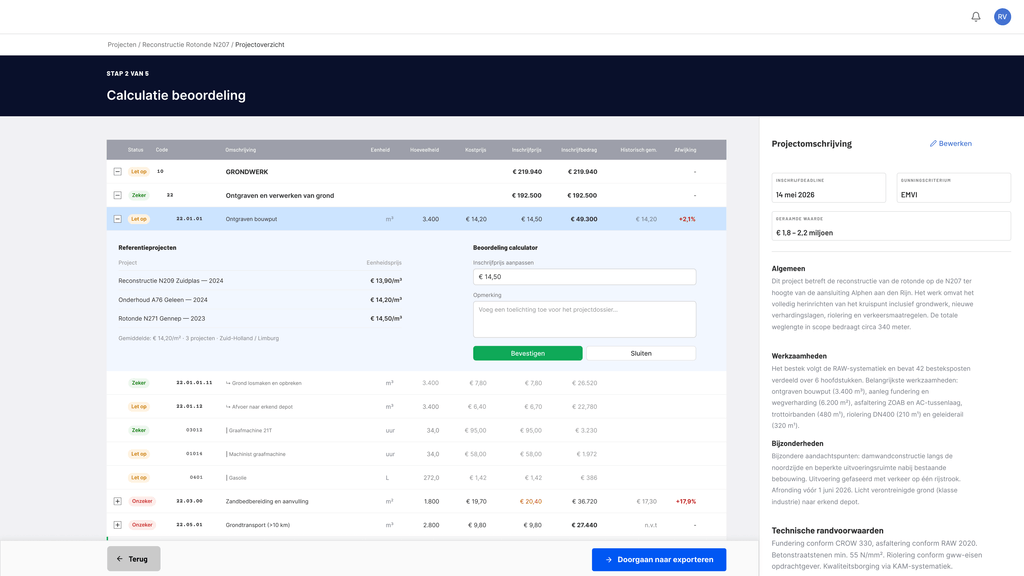Click the Inschrijfdeadline field 14 mei 2026
The height and width of the screenshot is (576, 1024).
829,188
